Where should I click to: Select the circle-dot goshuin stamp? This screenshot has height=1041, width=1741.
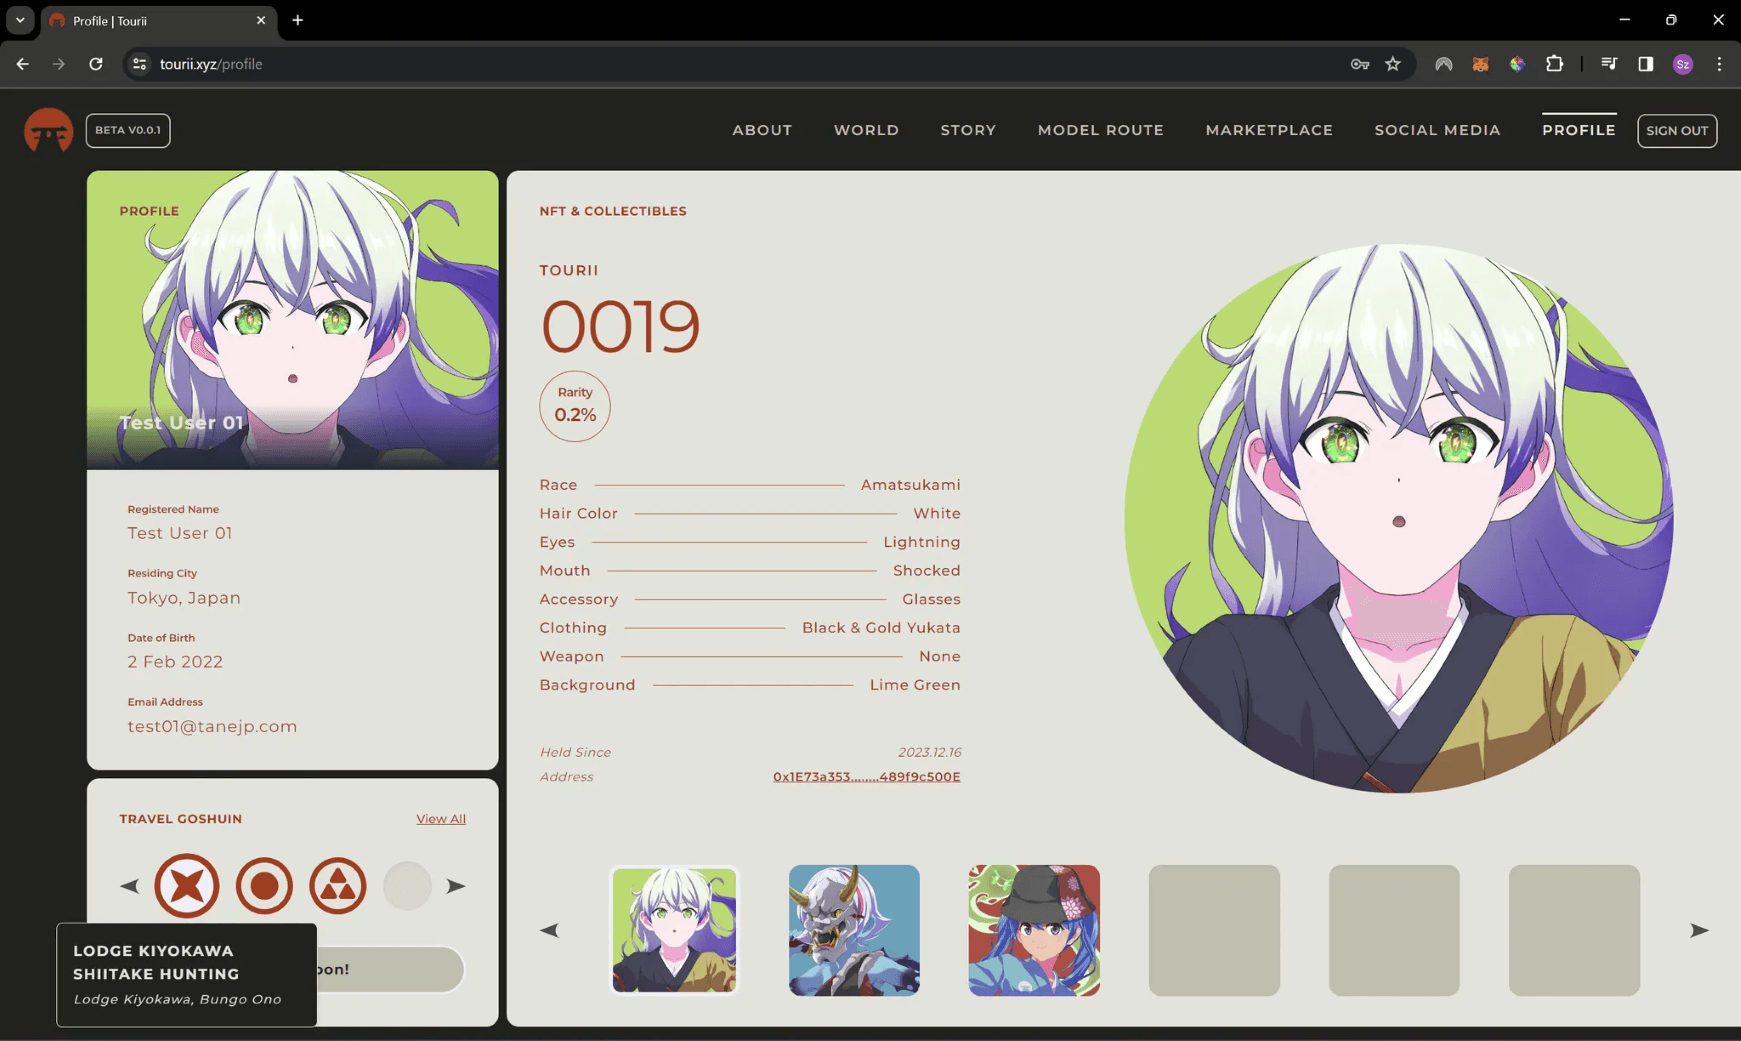pyautogui.click(x=264, y=886)
